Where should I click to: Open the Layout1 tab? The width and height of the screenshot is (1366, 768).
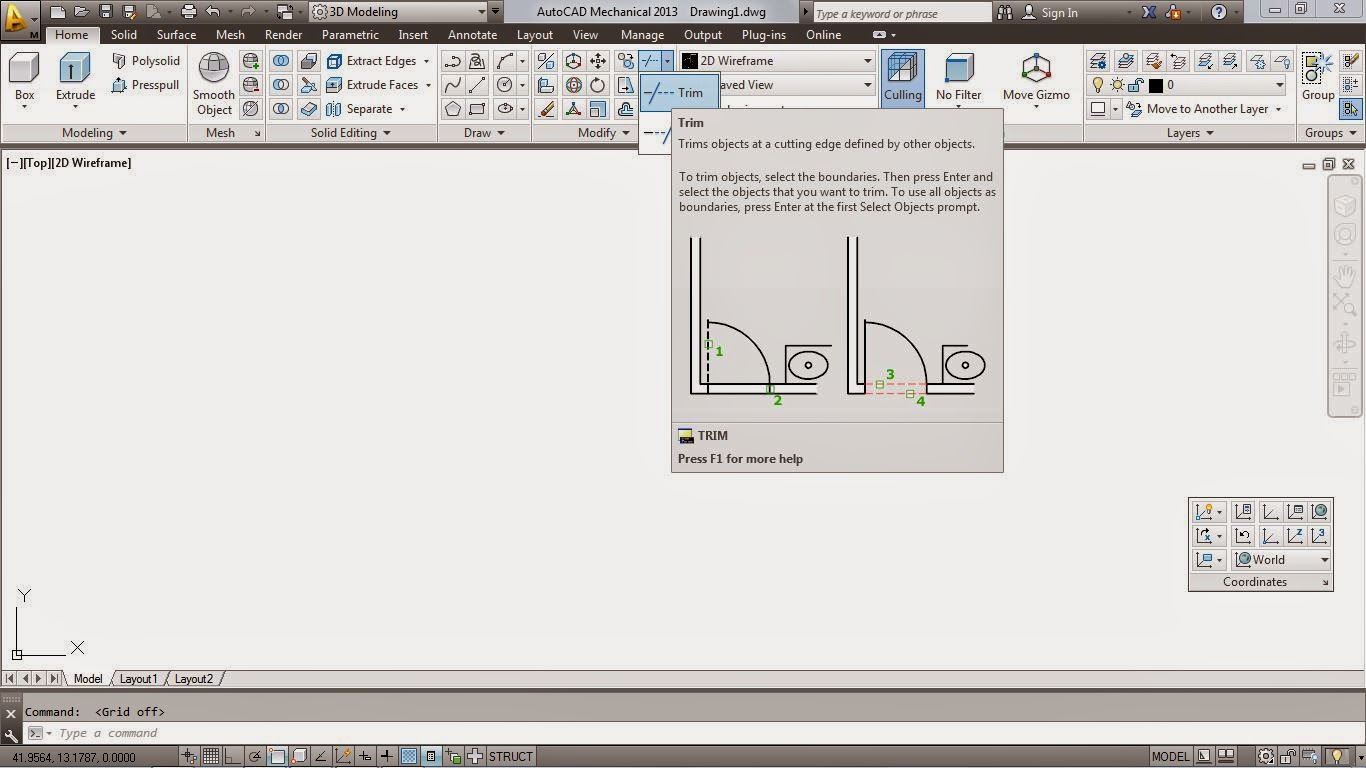pyautogui.click(x=138, y=679)
